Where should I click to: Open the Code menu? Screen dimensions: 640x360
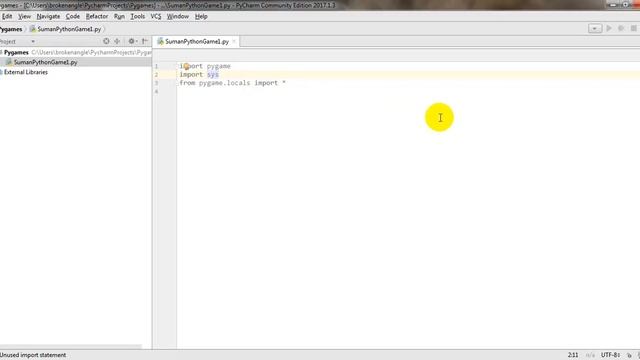pyautogui.click(x=73, y=16)
